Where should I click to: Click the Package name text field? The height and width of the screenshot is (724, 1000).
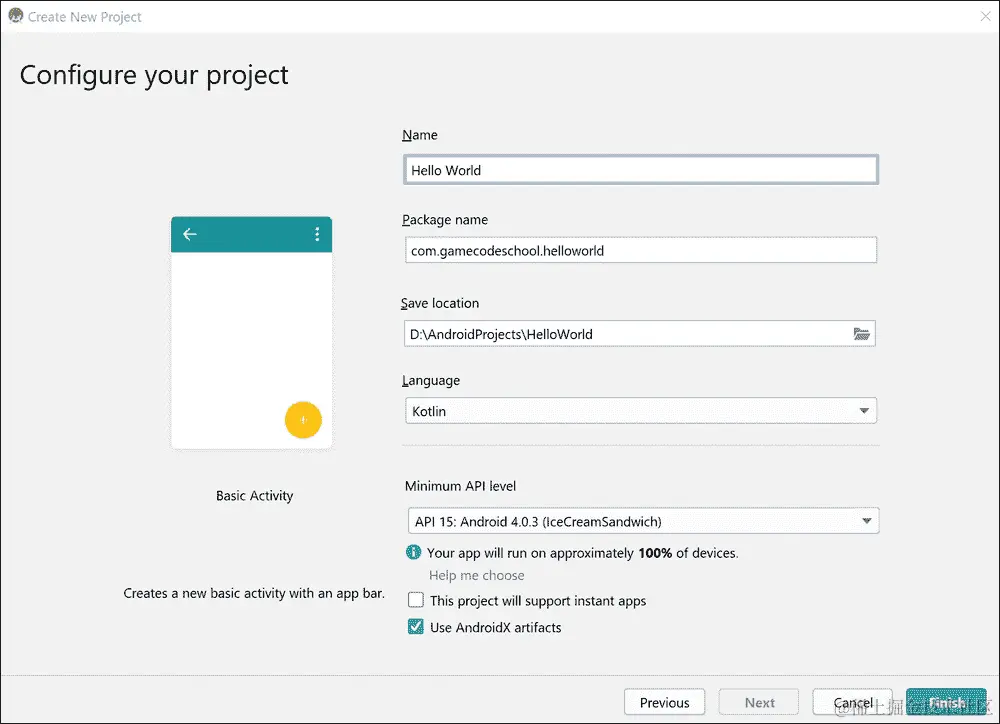click(641, 250)
